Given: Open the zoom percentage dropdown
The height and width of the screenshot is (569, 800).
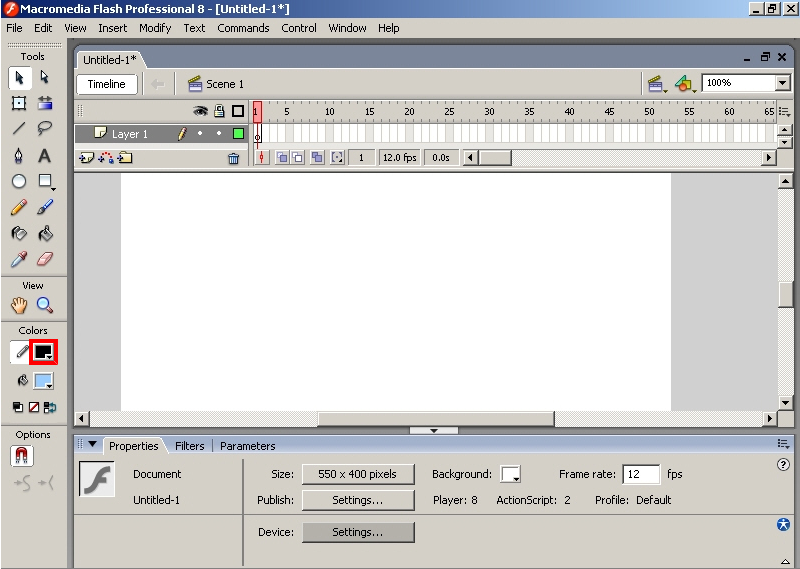Looking at the screenshot, I should click(x=783, y=83).
